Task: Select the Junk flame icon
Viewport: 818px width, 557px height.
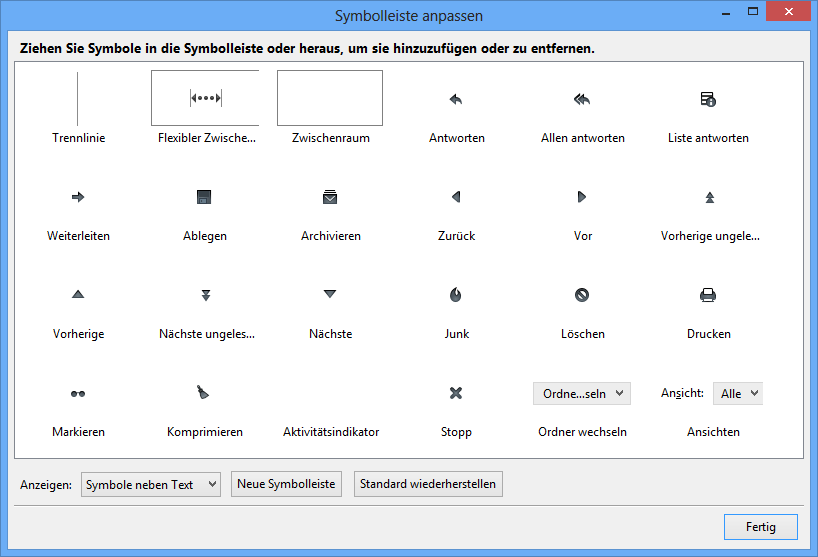Action: pos(455,295)
